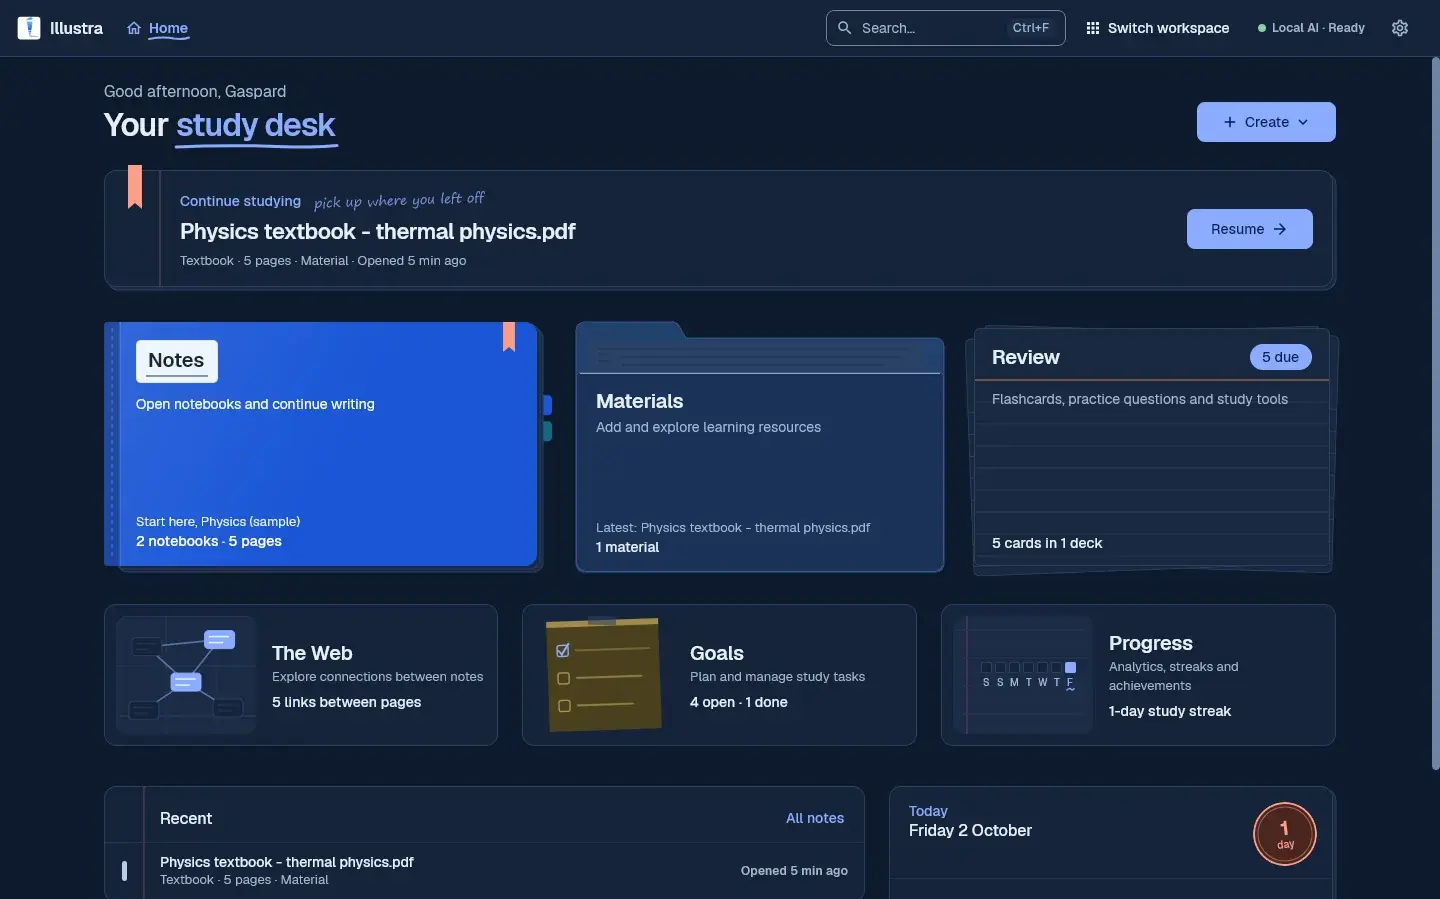Open the Progress card title

(1151, 643)
